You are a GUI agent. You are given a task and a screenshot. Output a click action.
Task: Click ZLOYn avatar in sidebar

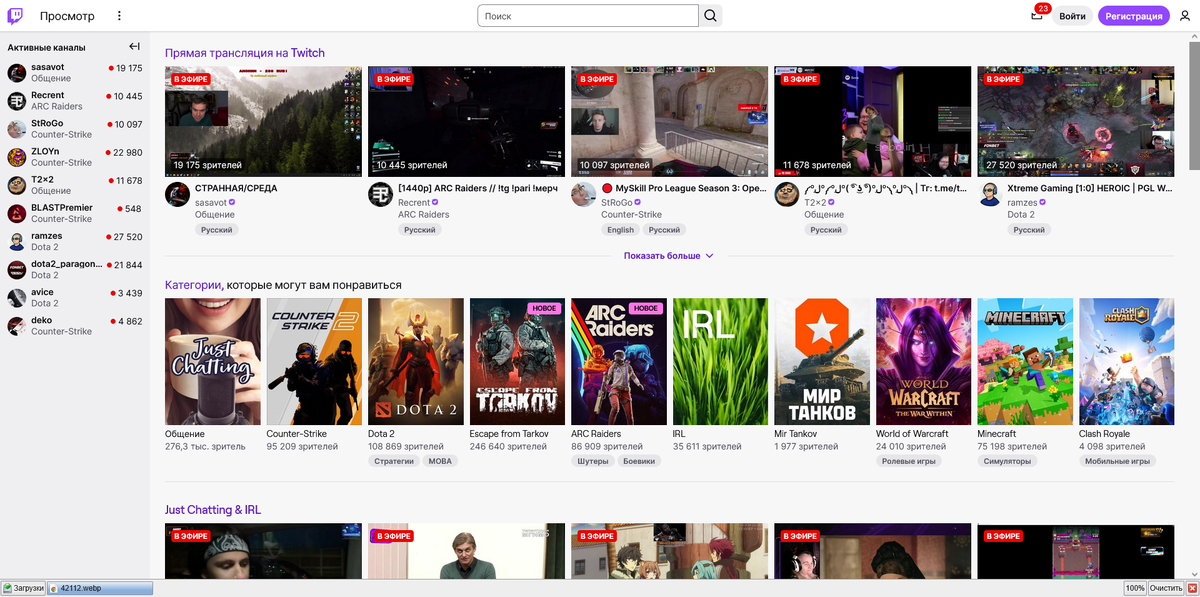coord(17,157)
